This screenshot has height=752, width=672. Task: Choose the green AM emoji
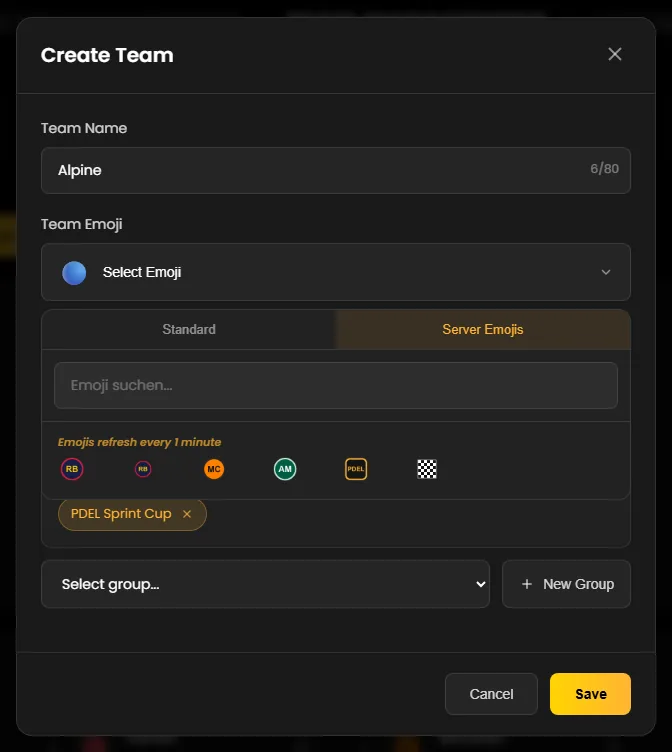pos(285,469)
